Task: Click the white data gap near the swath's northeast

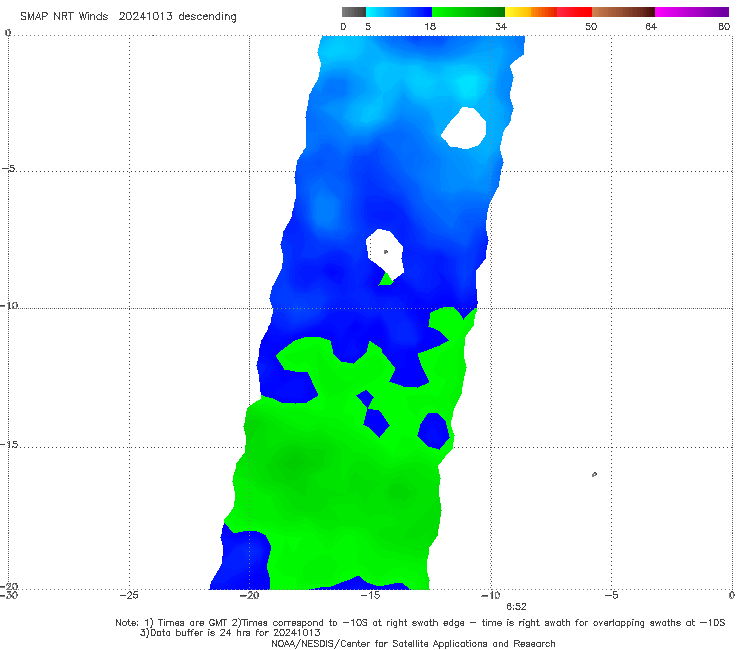Action: pyautogui.click(x=464, y=128)
